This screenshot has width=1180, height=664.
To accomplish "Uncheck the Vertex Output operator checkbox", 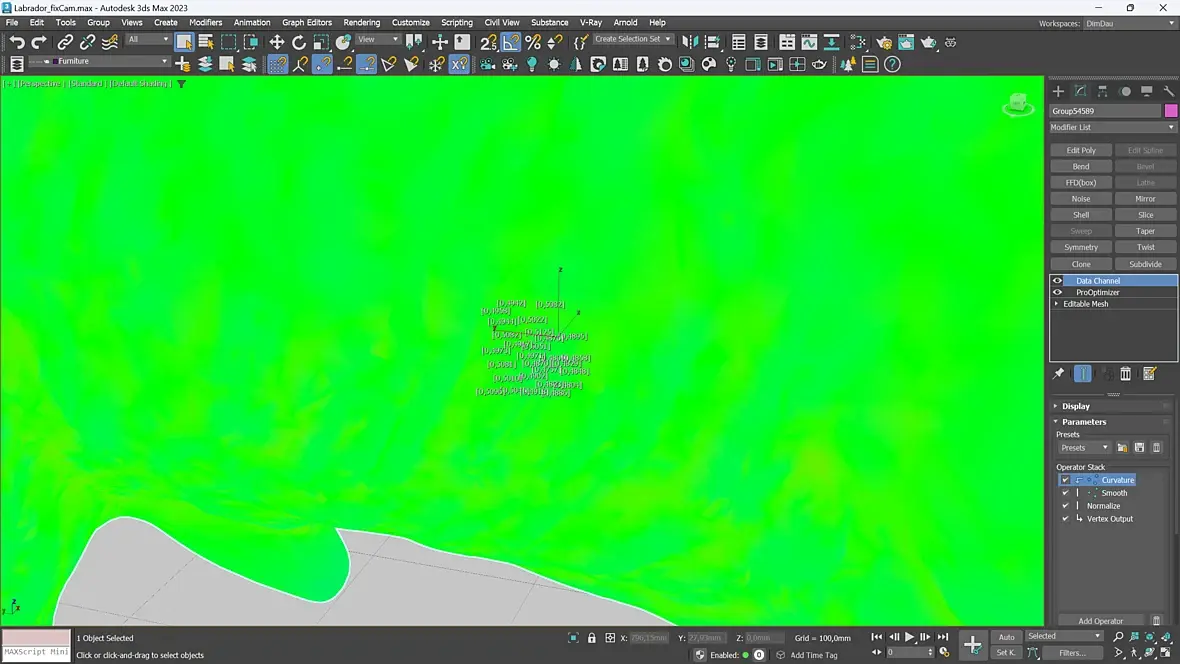I will 1065,518.
